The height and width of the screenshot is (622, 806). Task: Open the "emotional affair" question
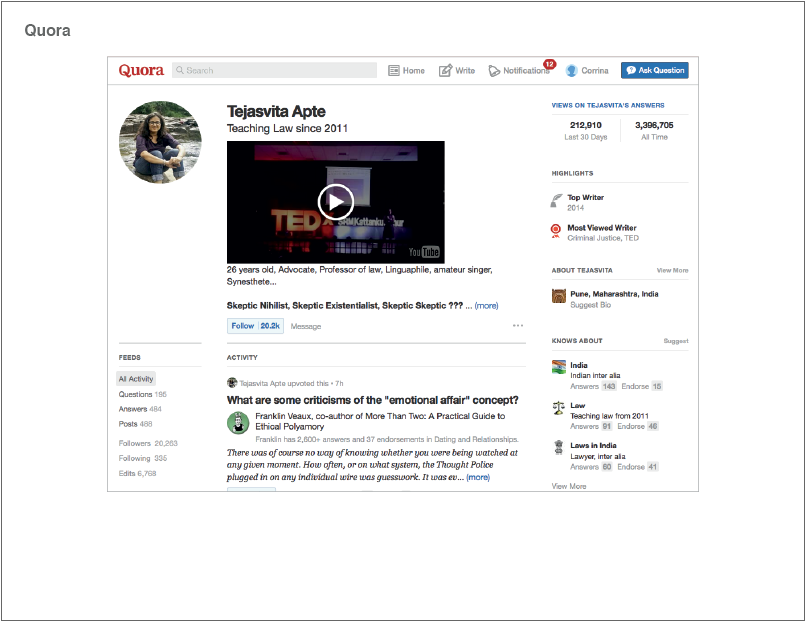tap(373, 400)
